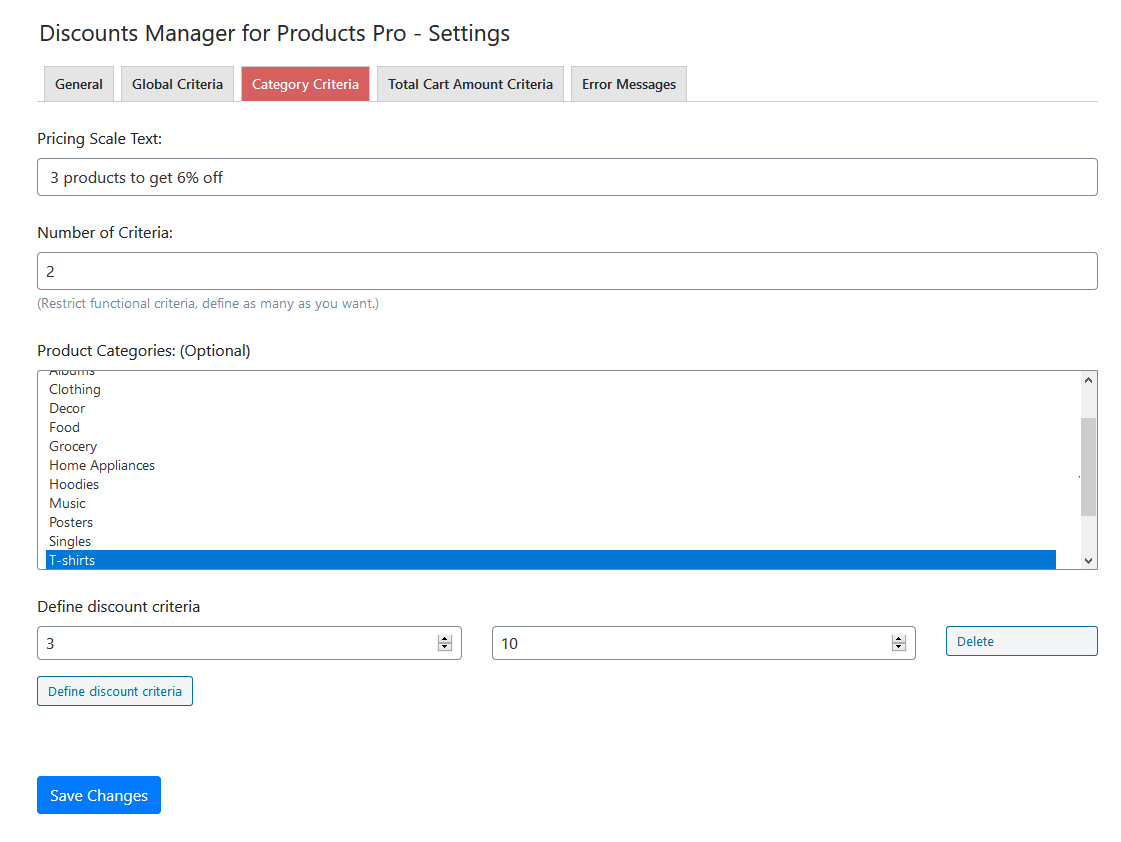Switch to Global Criteria tab

tap(177, 84)
